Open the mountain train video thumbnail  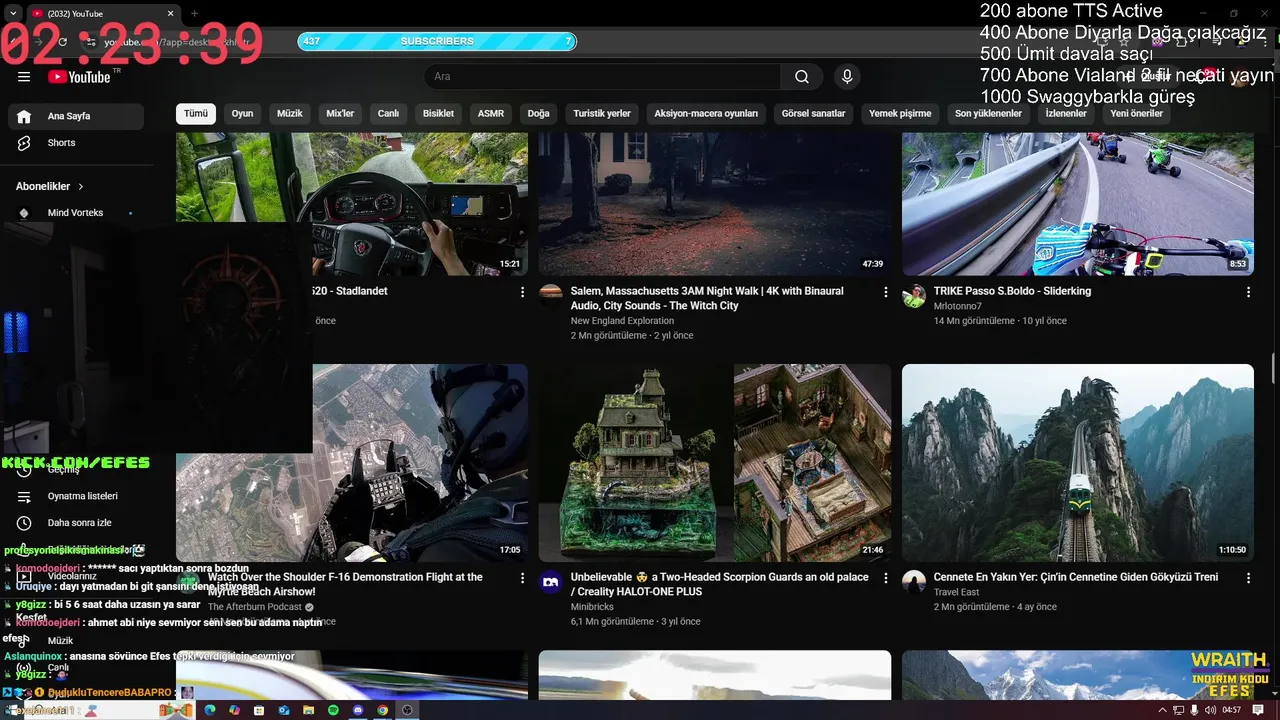pos(1078,463)
